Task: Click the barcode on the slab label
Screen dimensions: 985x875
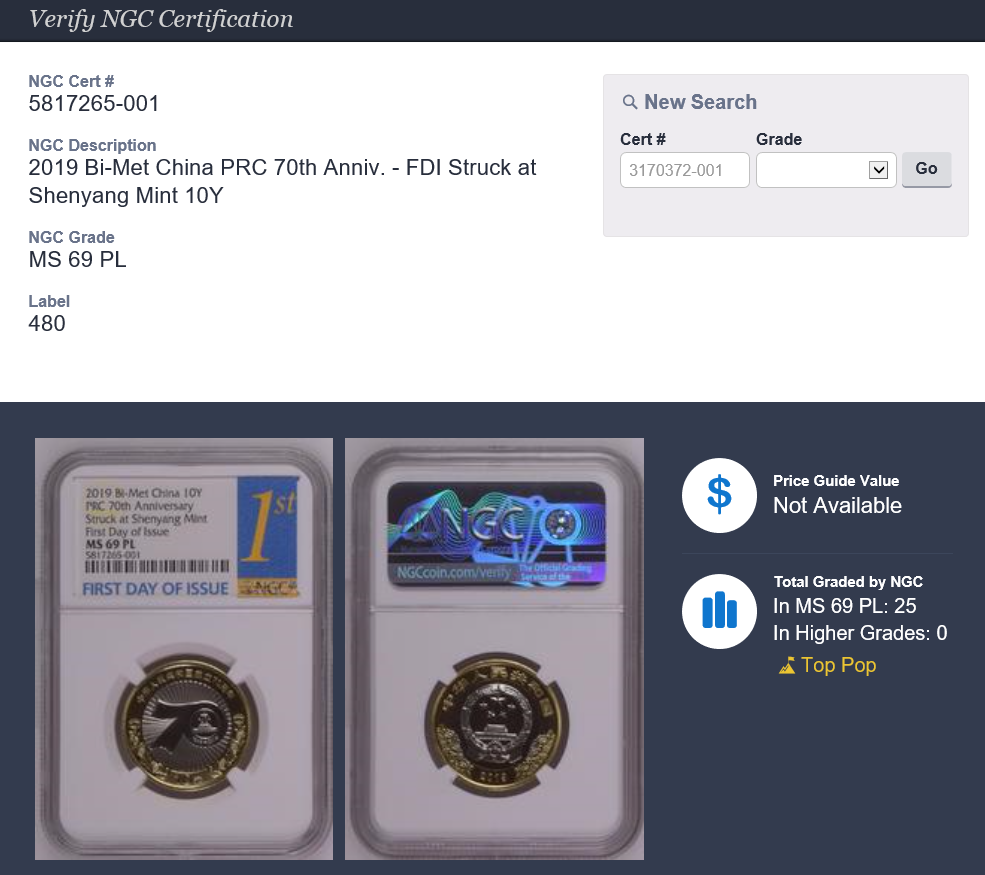Action: point(157,566)
